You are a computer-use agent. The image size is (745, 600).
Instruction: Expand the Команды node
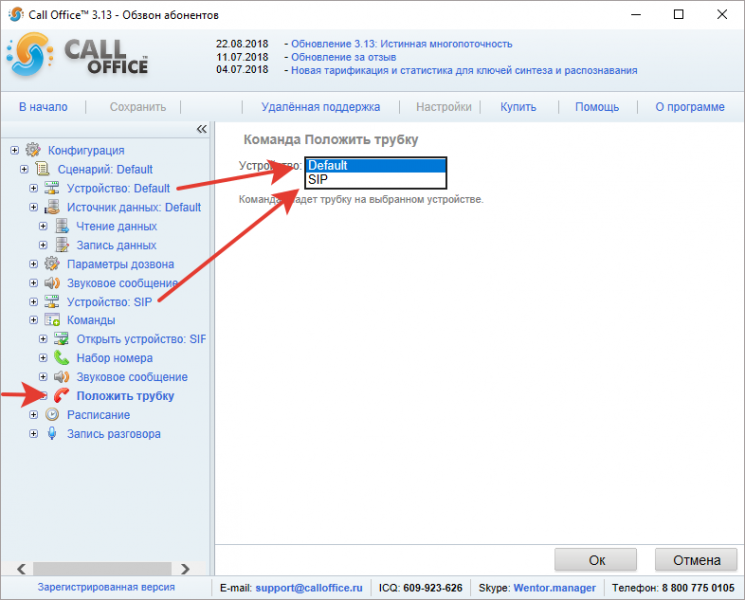[x=34, y=320]
